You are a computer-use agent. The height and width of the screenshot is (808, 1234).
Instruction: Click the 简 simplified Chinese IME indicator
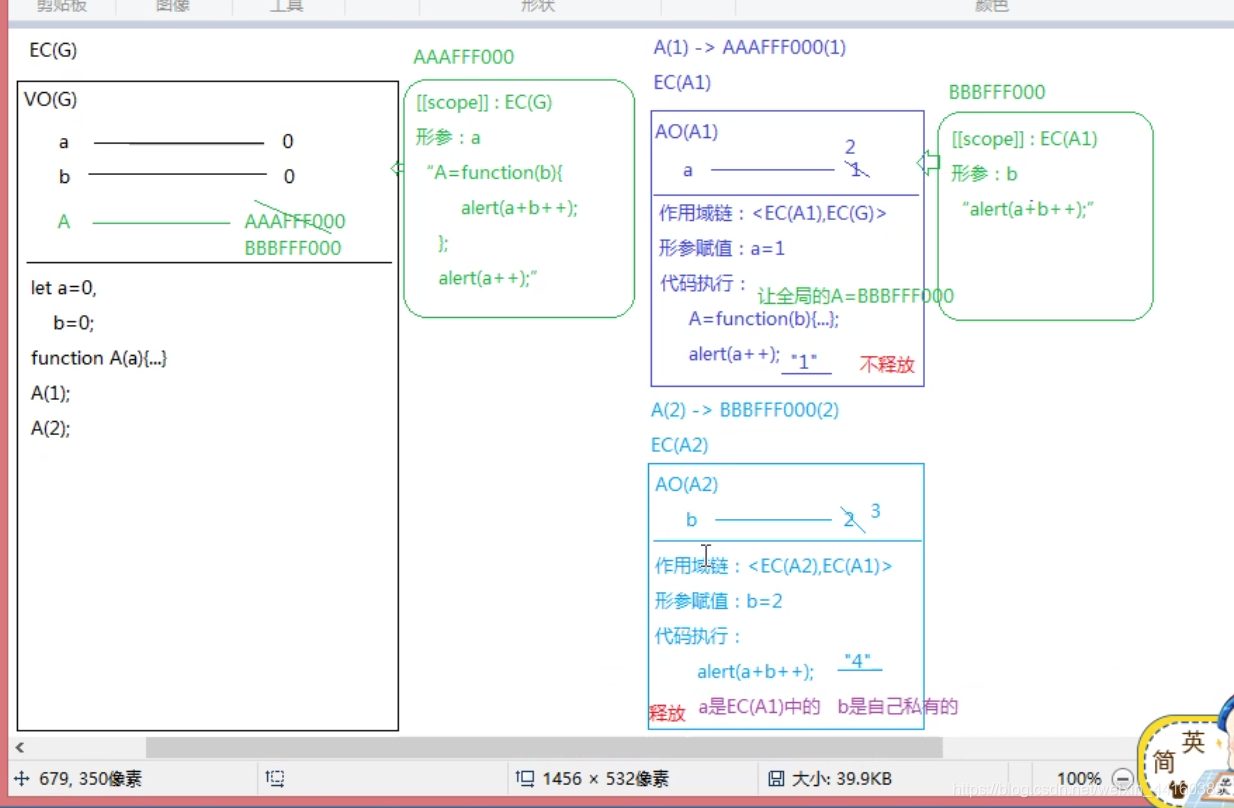tap(1164, 762)
